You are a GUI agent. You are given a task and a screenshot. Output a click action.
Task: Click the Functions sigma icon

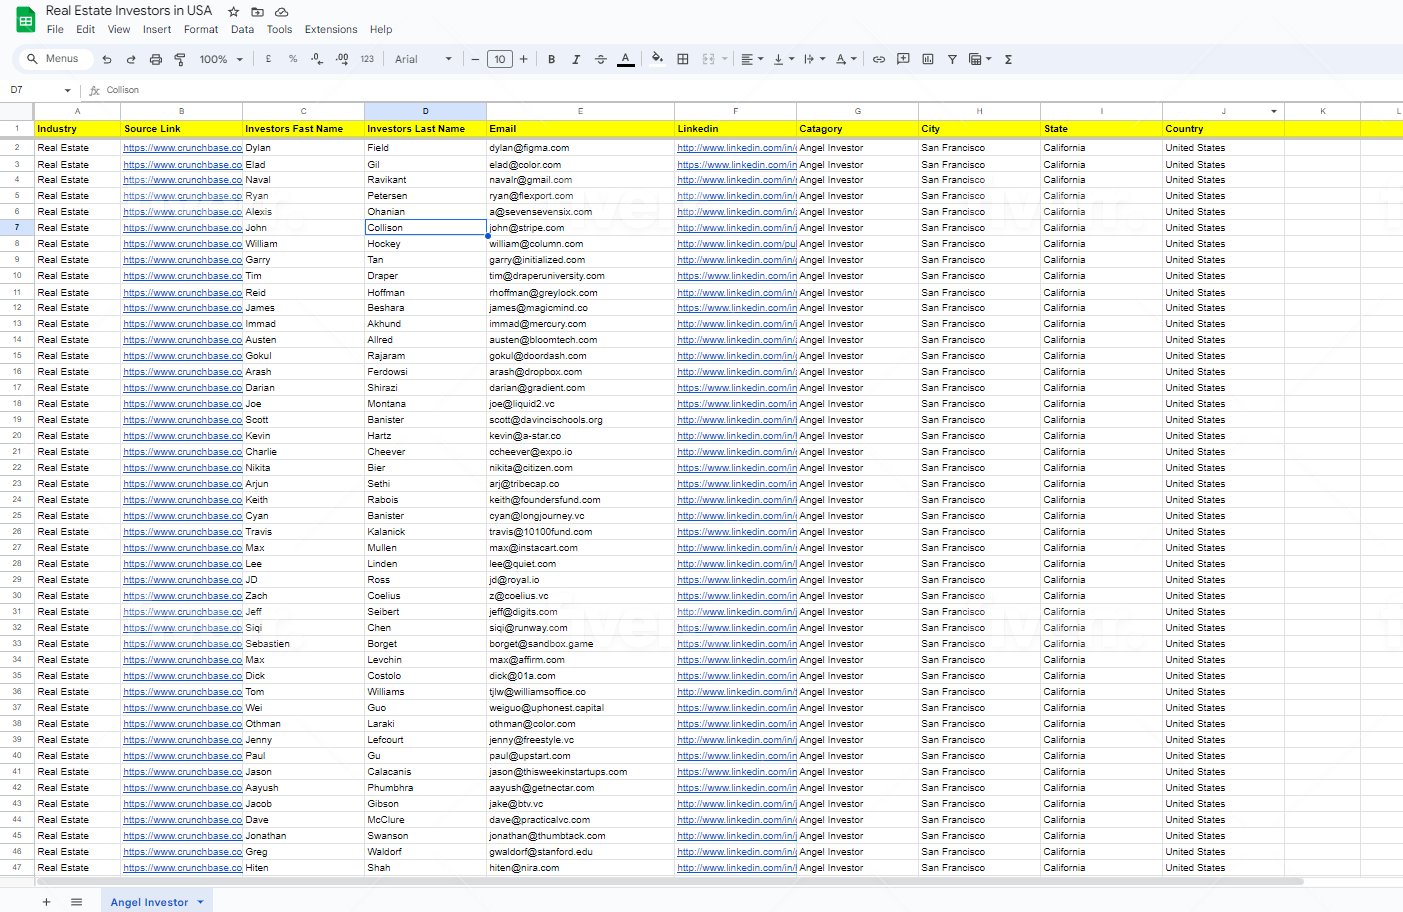point(1008,59)
